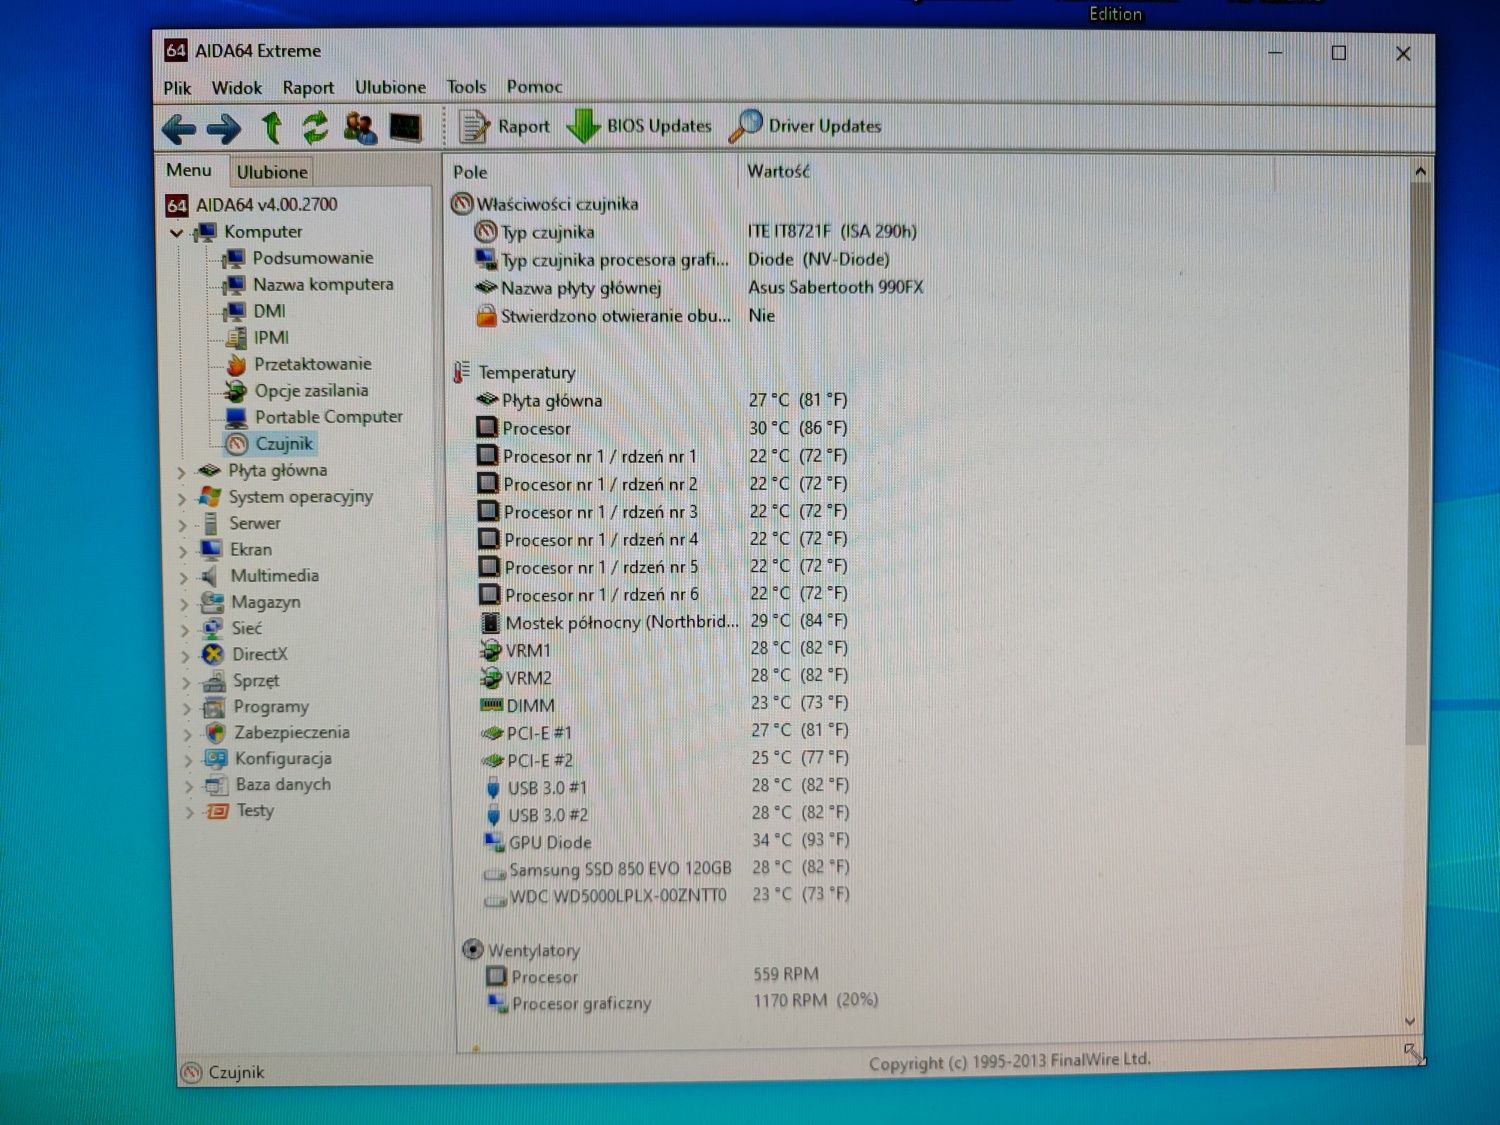
Task: Select the Procesor temperature row
Action: (x=662, y=428)
